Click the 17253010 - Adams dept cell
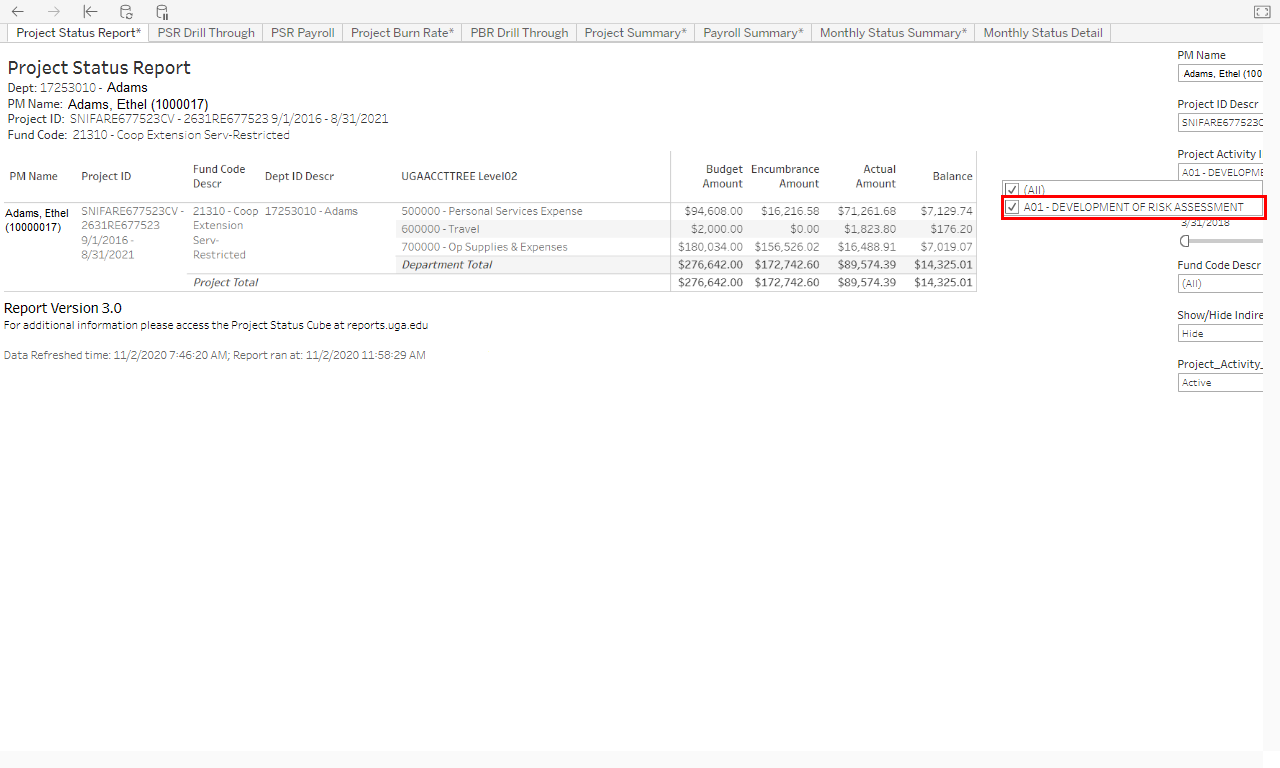Image resolution: width=1280 pixels, height=768 pixels. (311, 211)
